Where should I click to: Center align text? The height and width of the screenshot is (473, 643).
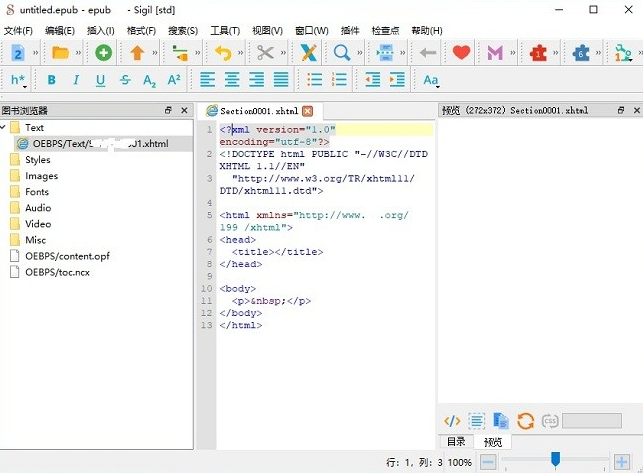(x=232, y=80)
